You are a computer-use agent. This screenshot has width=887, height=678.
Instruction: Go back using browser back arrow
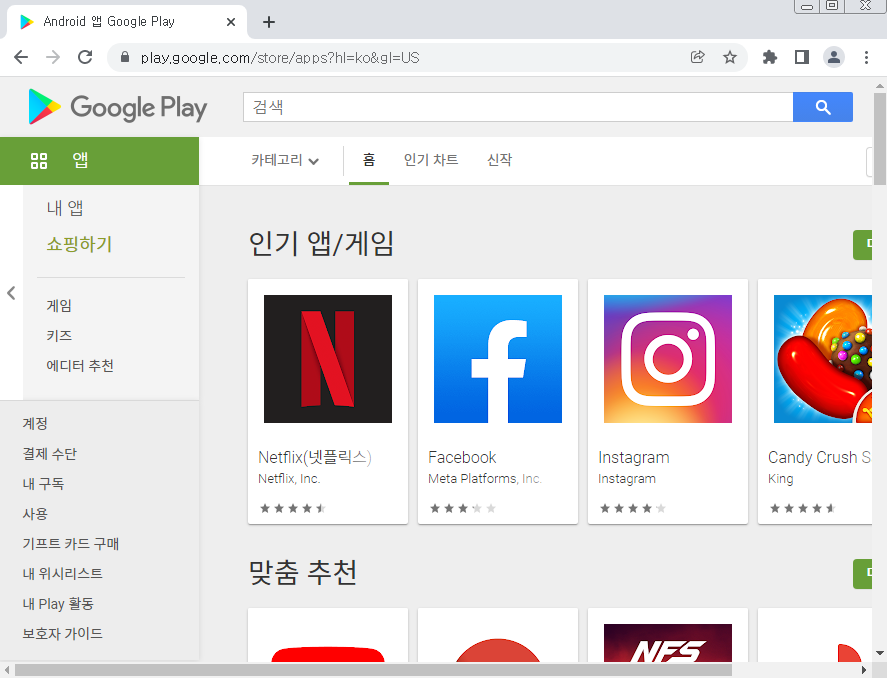click(21, 57)
